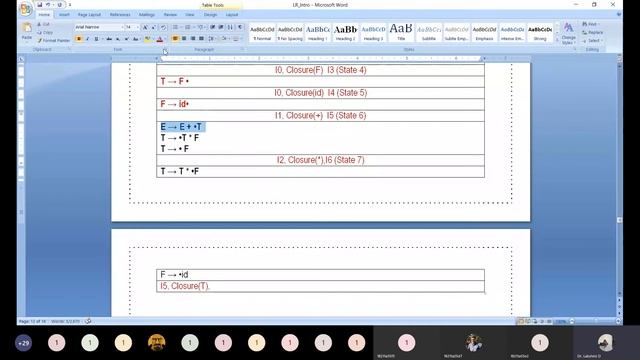Click the Save icon in Quick Access
Viewport: 640px width, 360px height.
[x=40, y=5]
